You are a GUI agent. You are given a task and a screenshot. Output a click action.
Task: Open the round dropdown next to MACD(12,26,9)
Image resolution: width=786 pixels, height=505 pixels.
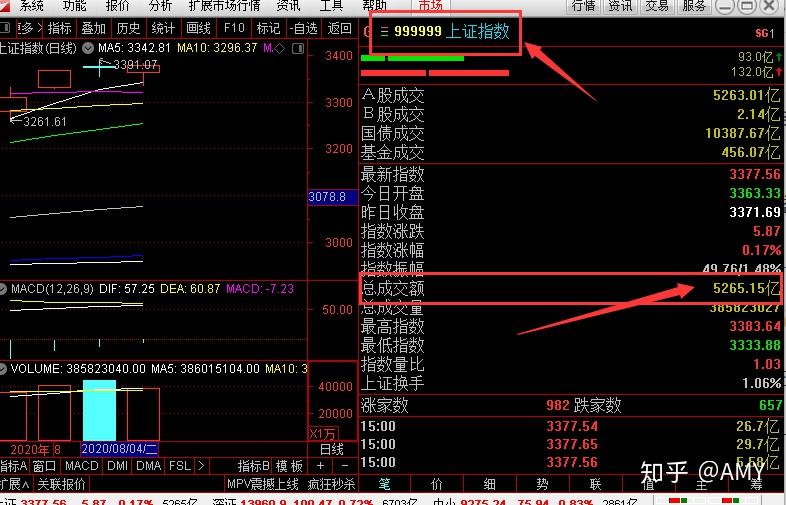coord(3,289)
